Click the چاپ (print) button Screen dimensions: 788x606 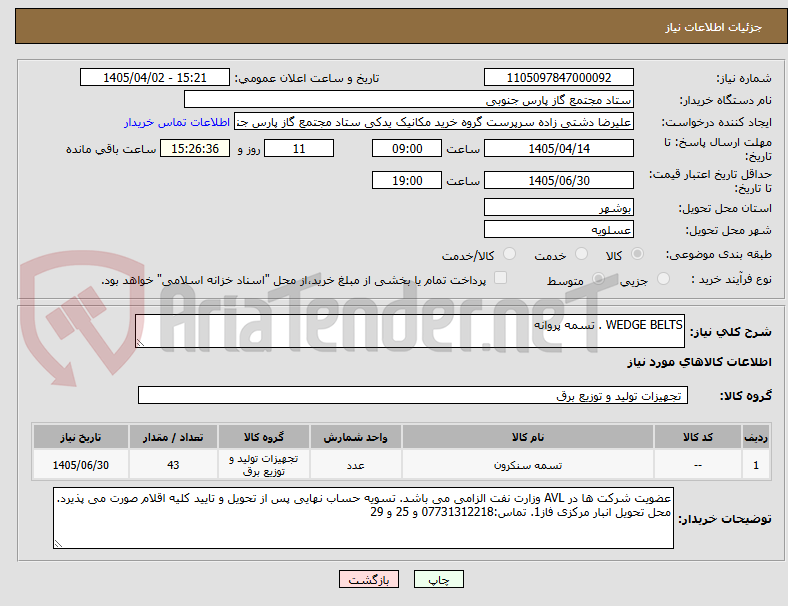pos(438,579)
